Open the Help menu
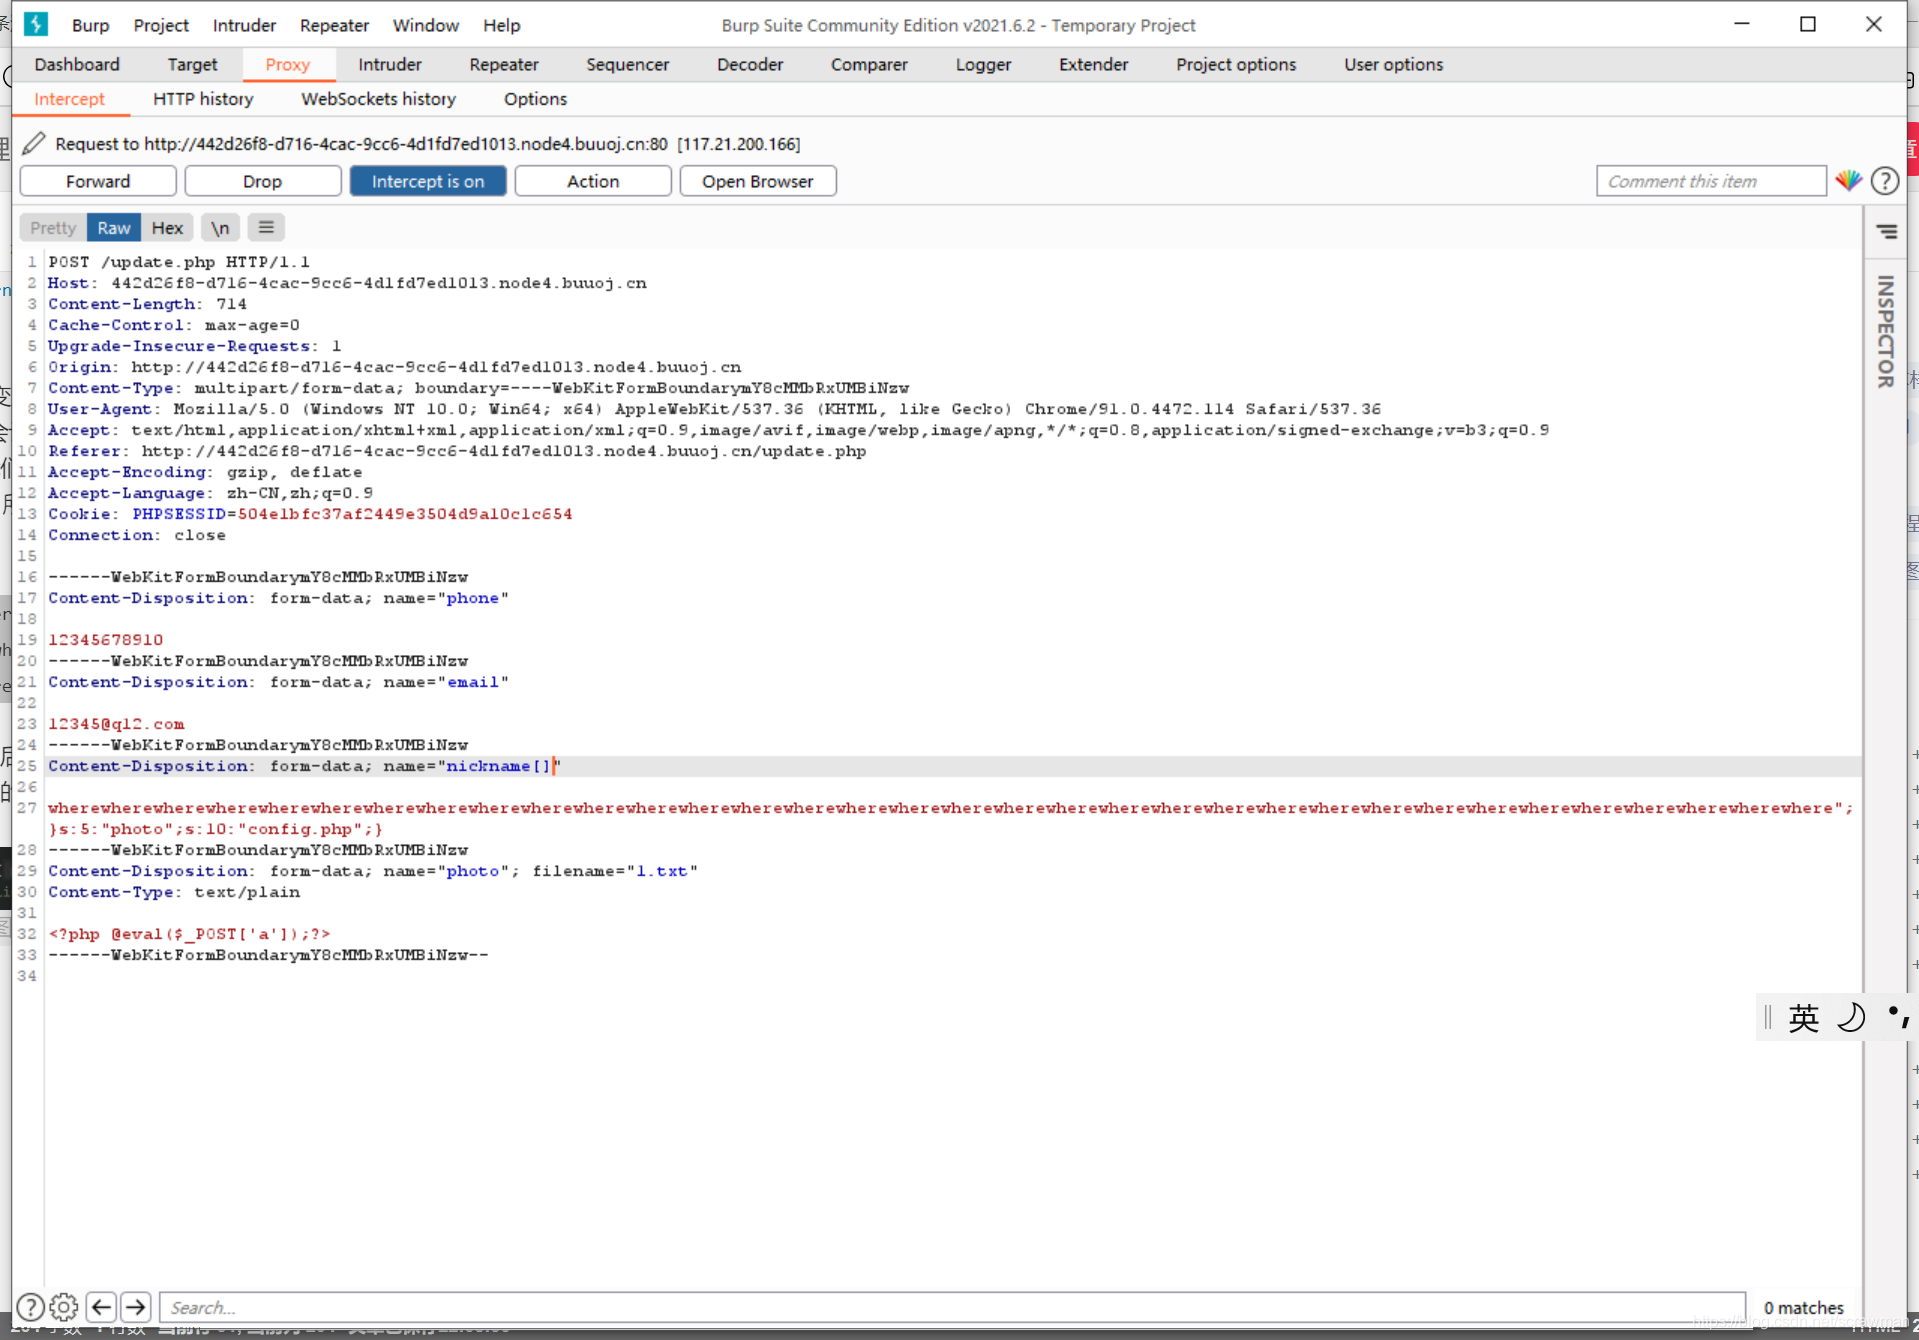This screenshot has width=1919, height=1340. [502, 25]
